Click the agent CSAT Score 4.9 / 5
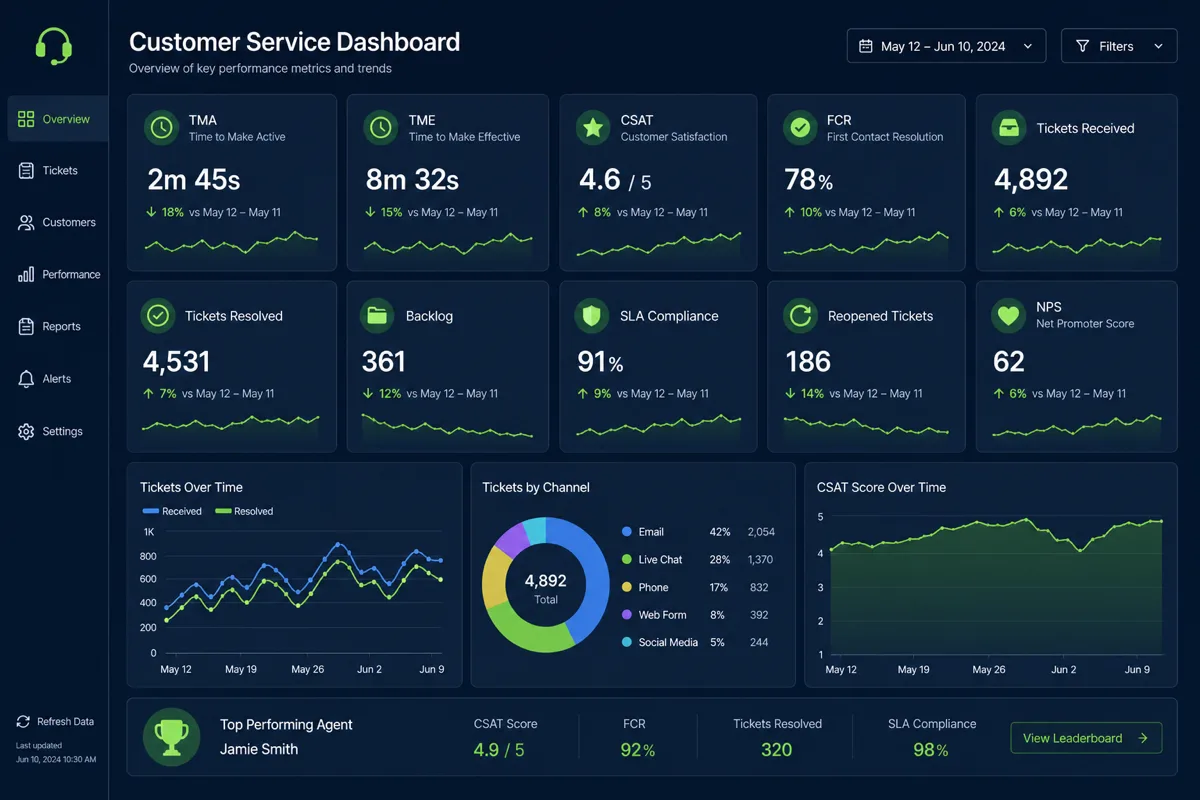 click(x=499, y=749)
